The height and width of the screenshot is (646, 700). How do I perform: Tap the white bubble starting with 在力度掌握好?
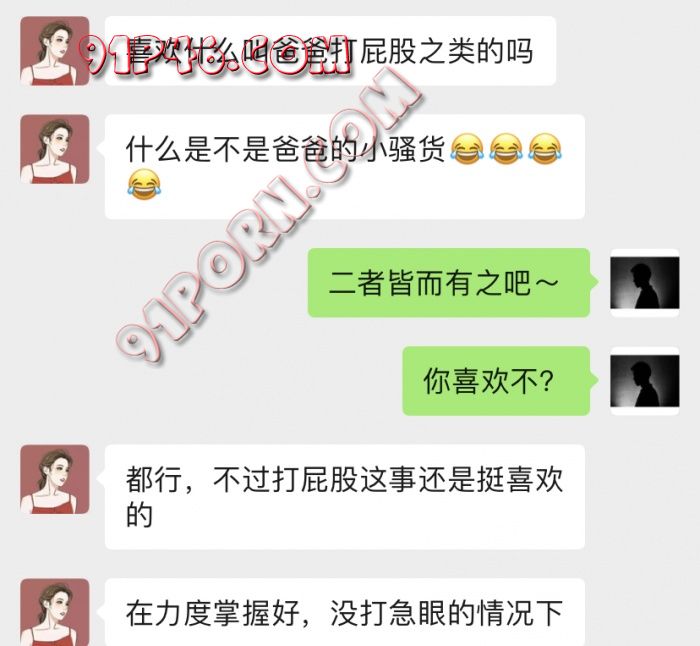click(x=345, y=613)
